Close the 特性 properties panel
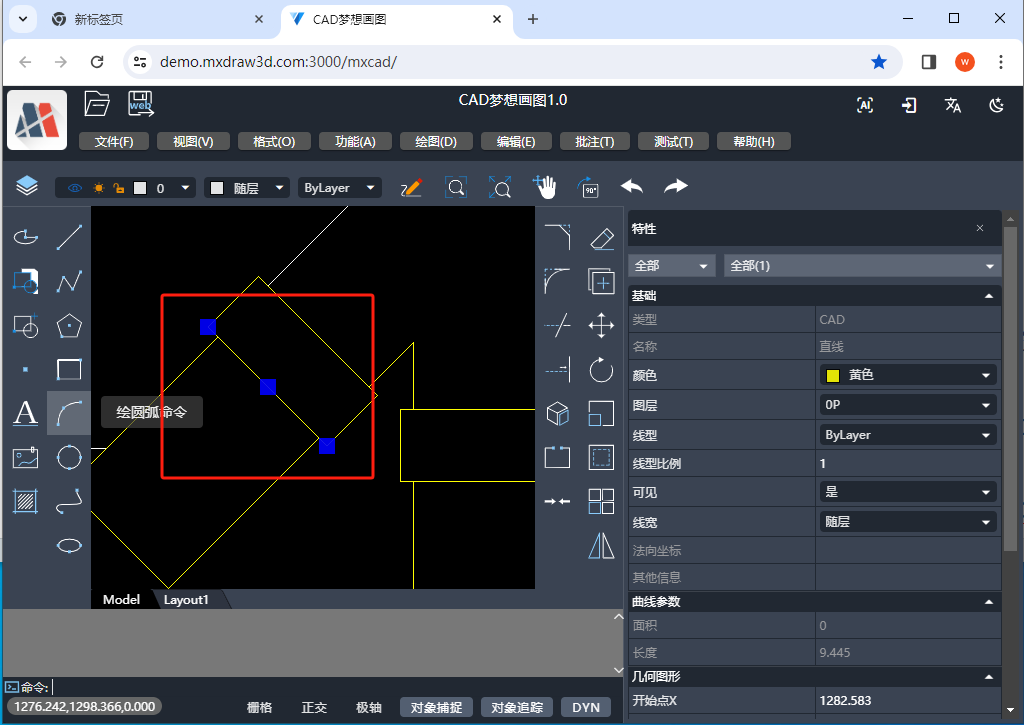 (x=980, y=228)
